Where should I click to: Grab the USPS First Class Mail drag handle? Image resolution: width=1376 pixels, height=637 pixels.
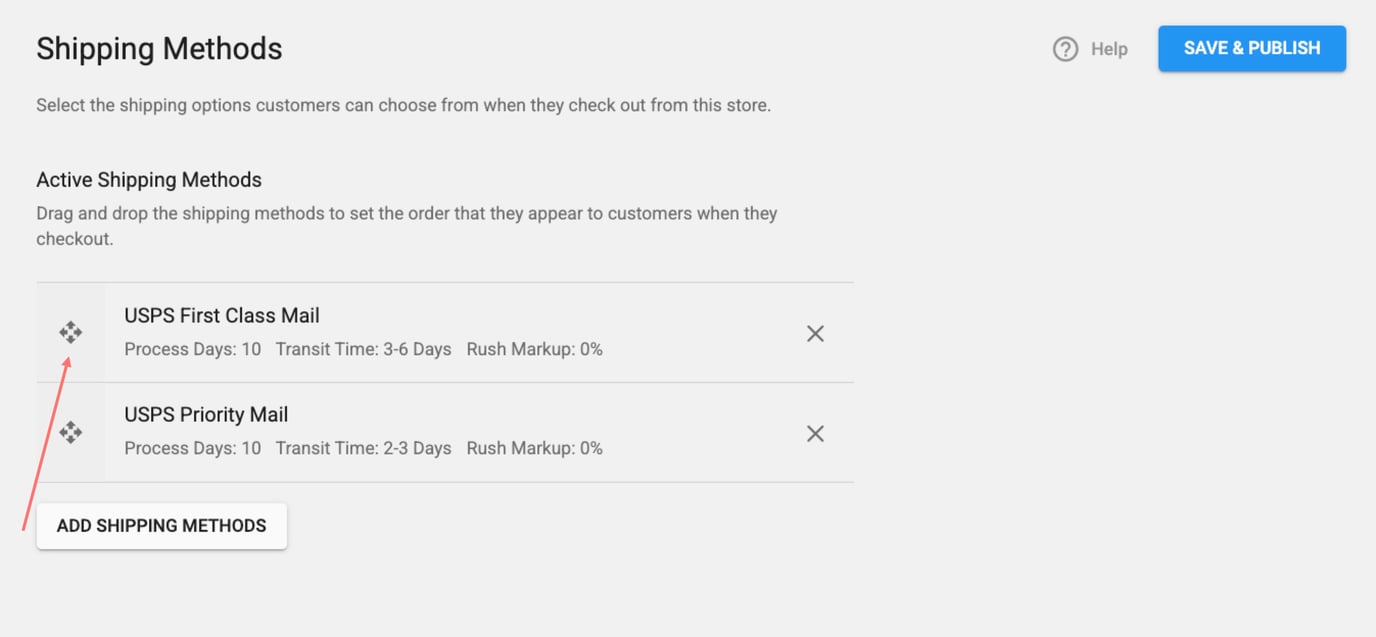tap(70, 332)
